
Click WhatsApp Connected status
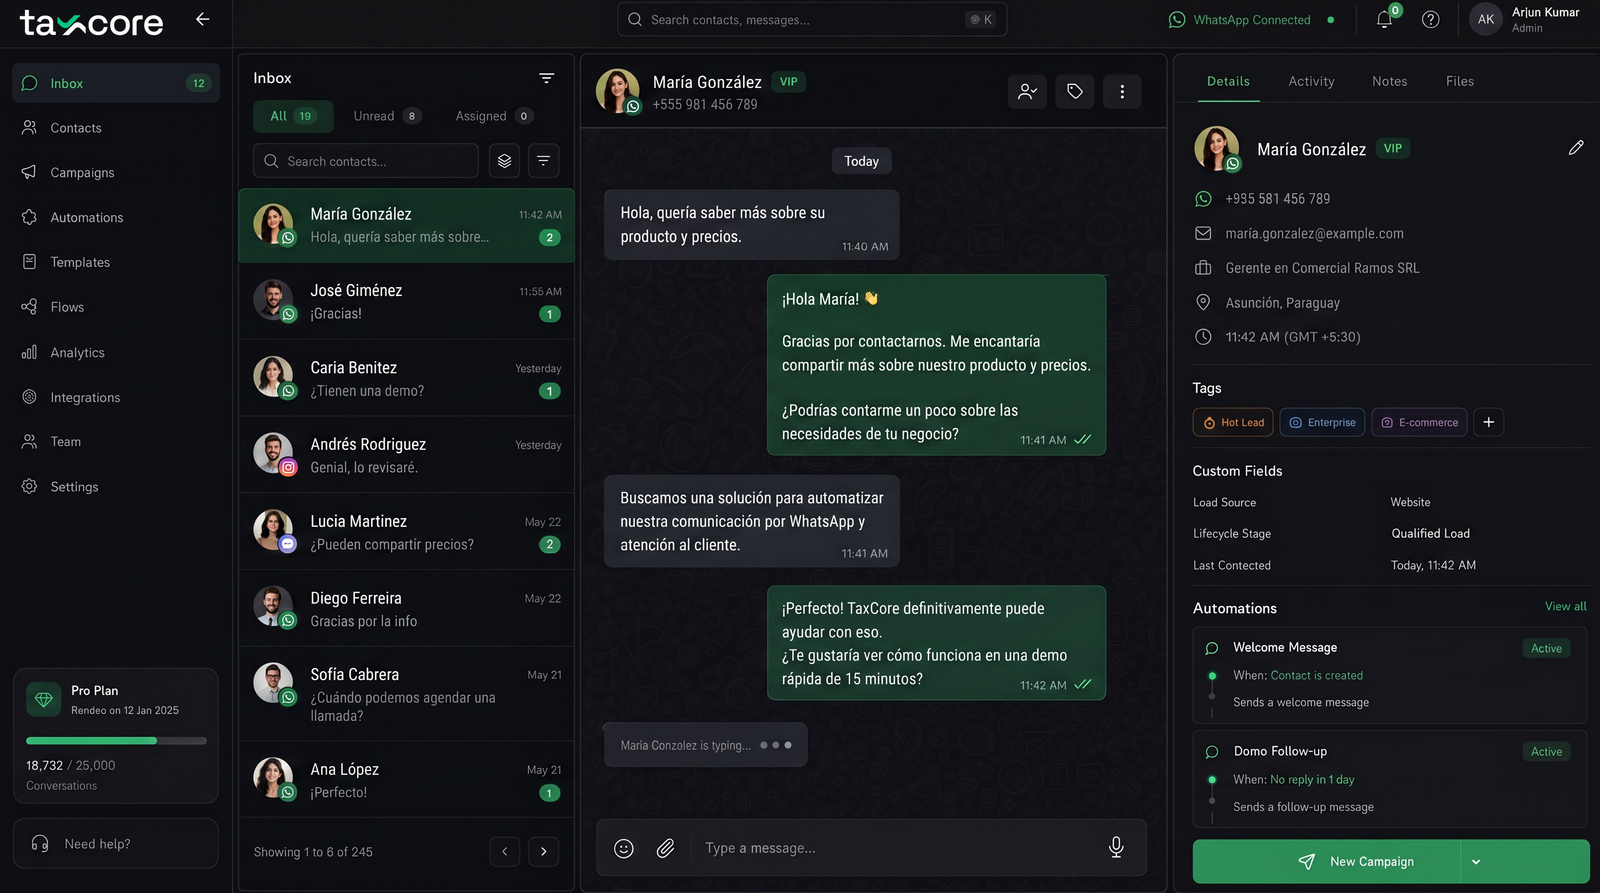pyautogui.click(x=1251, y=20)
